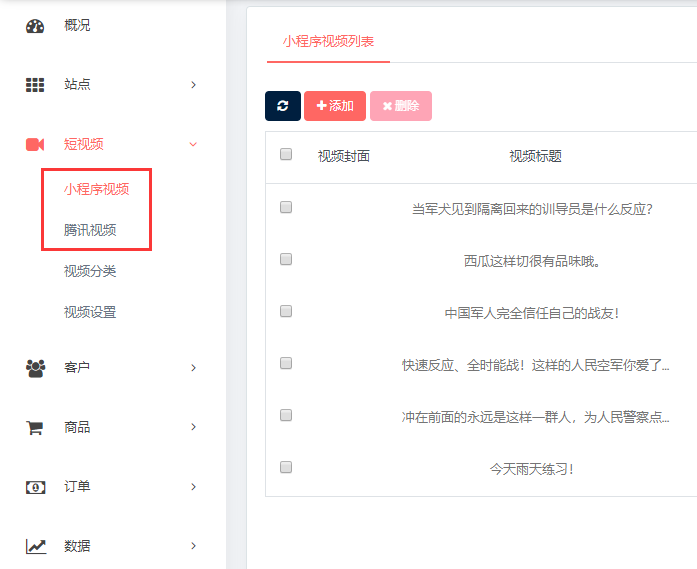Open the 腾讯视频 submenu item
The height and width of the screenshot is (569, 697).
click(x=90, y=230)
